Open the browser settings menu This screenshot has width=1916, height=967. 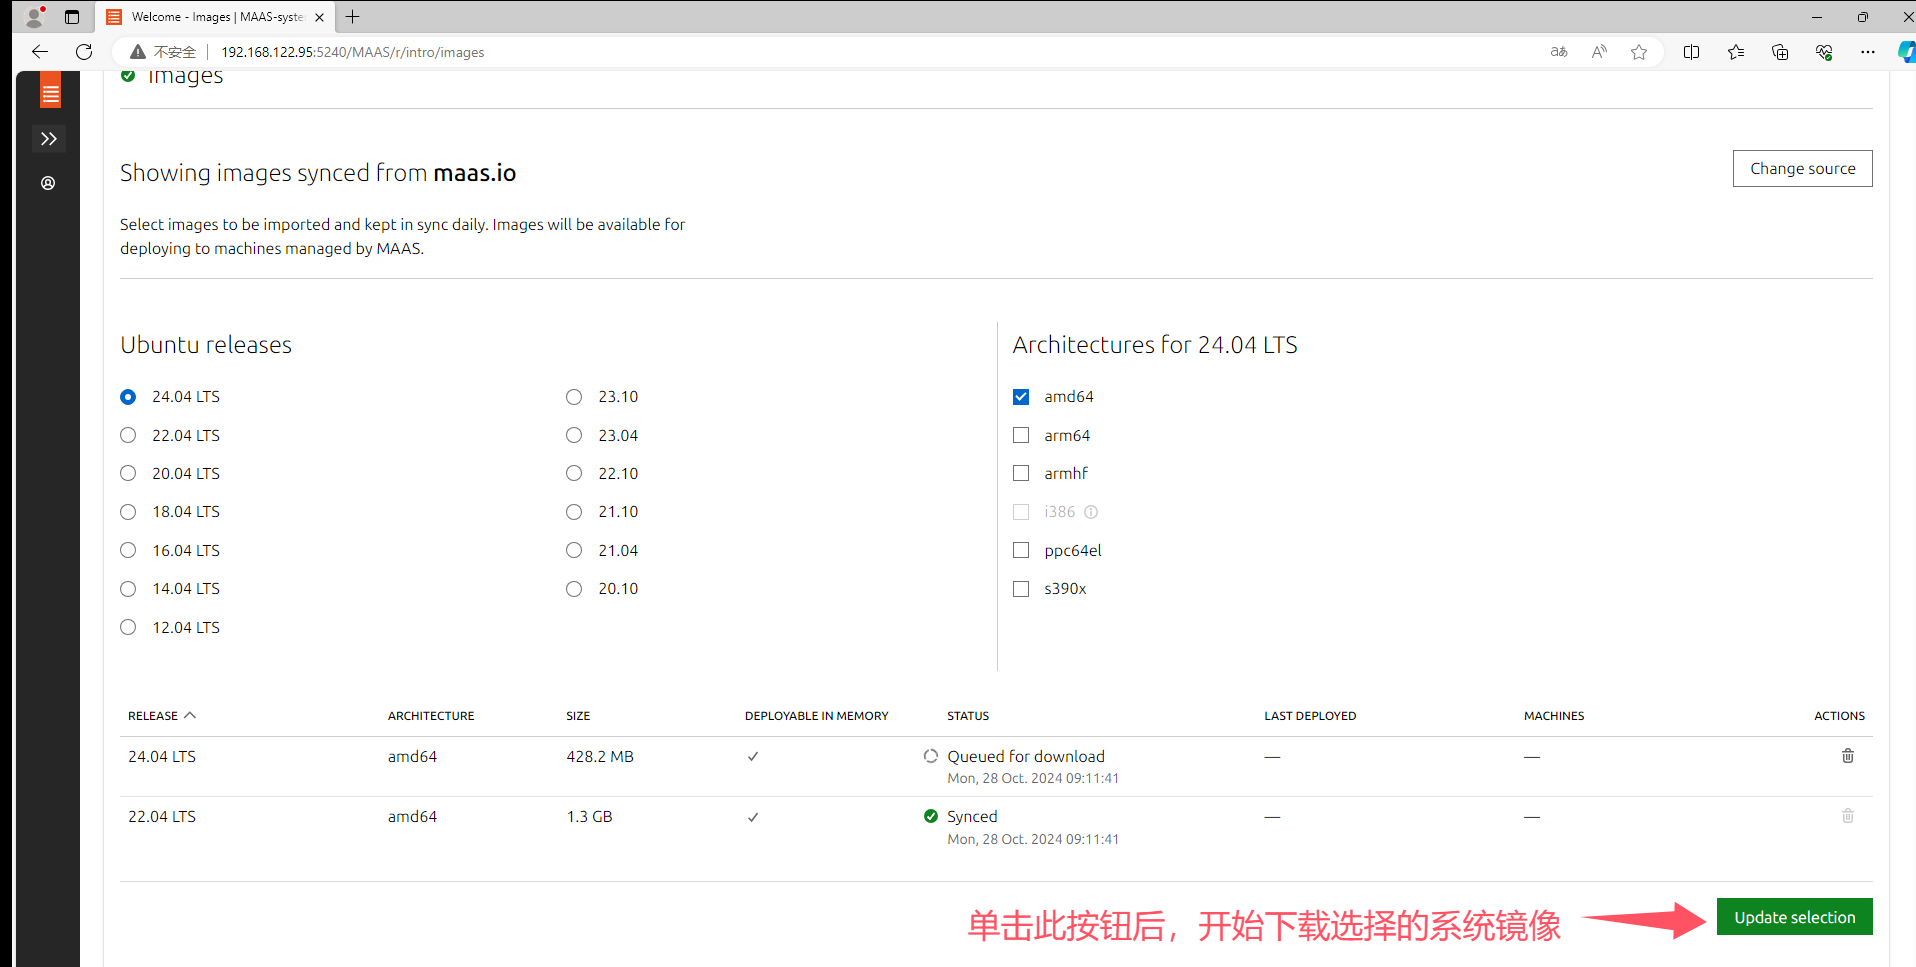tap(1868, 51)
